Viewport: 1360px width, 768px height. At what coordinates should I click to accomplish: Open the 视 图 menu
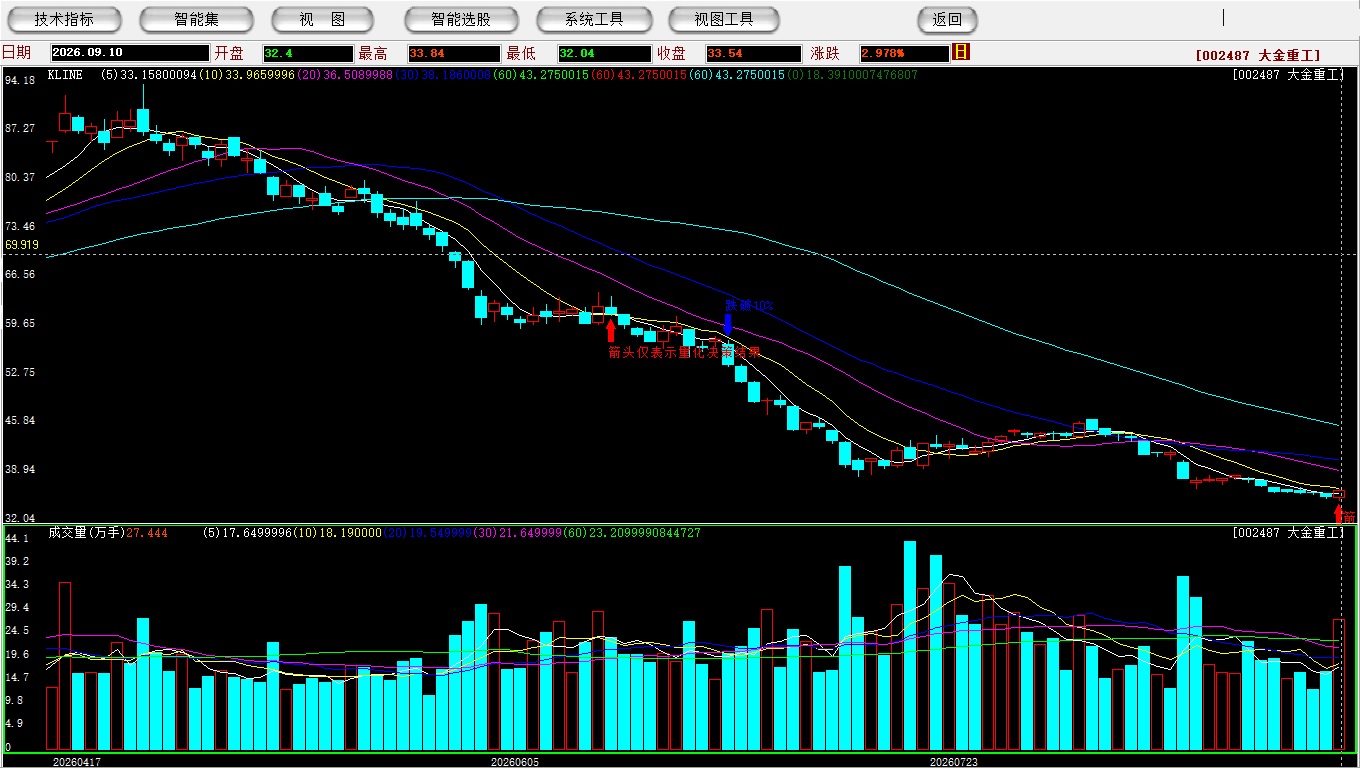pyautogui.click(x=322, y=19)
